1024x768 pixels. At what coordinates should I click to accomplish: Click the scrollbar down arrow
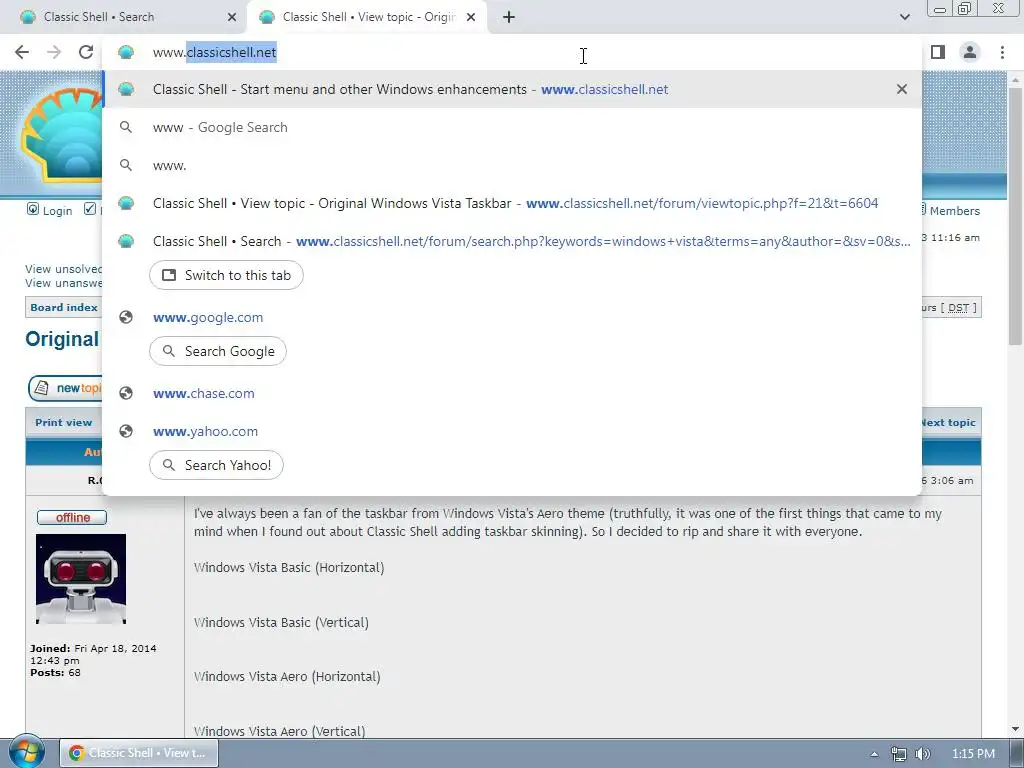tap(1015, 729)
